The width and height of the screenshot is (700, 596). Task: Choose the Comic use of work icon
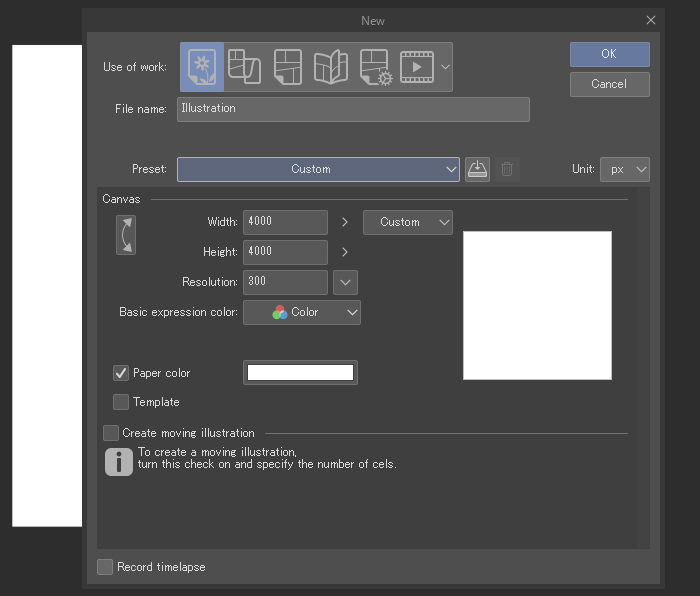pos(288,67)
